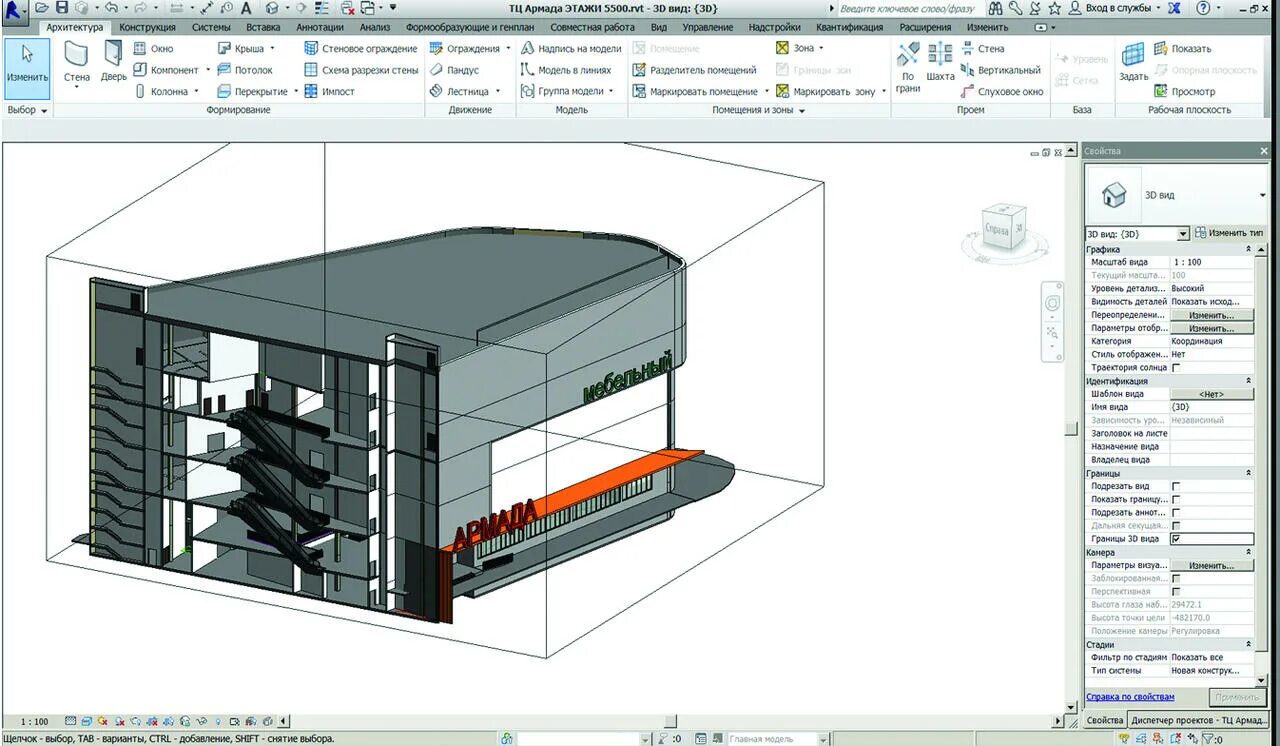Toggle the Показать границу checkbox
This screenshot has height=746, width=1280.
coord(1176,499)
